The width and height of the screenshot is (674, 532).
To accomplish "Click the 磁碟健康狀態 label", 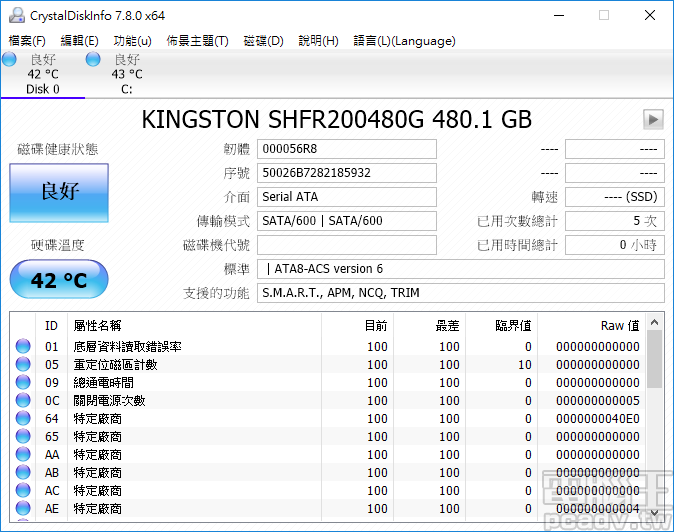I will coord(58,149).
